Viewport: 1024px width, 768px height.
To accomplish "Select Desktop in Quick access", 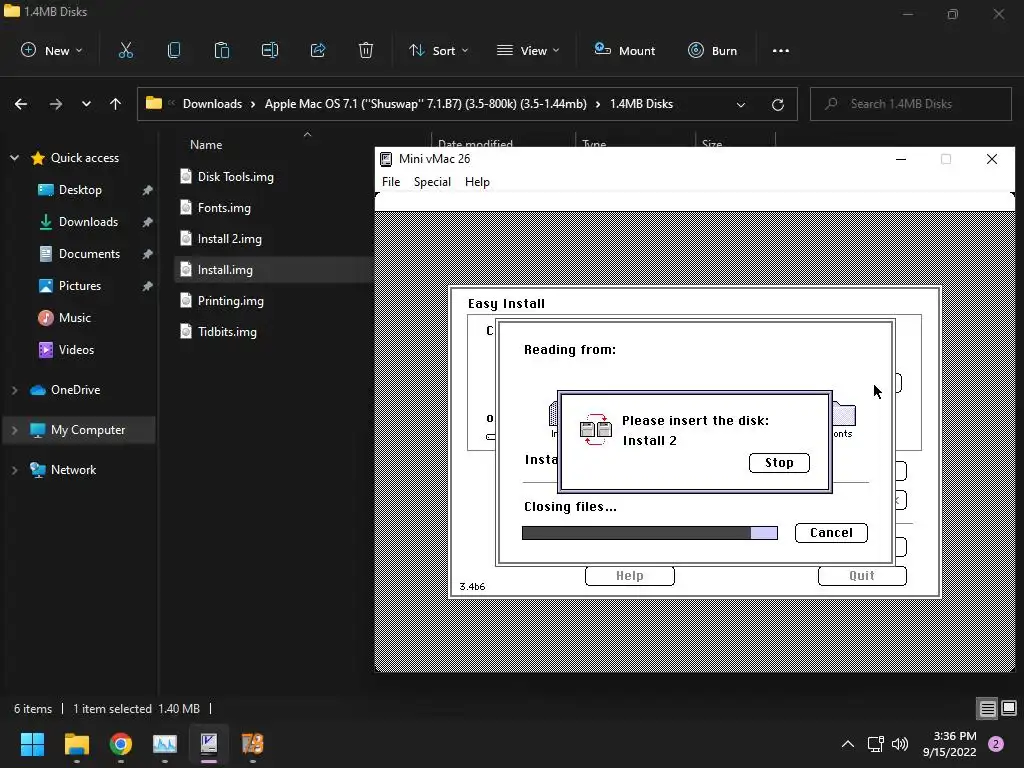I will tap(80, 189).
